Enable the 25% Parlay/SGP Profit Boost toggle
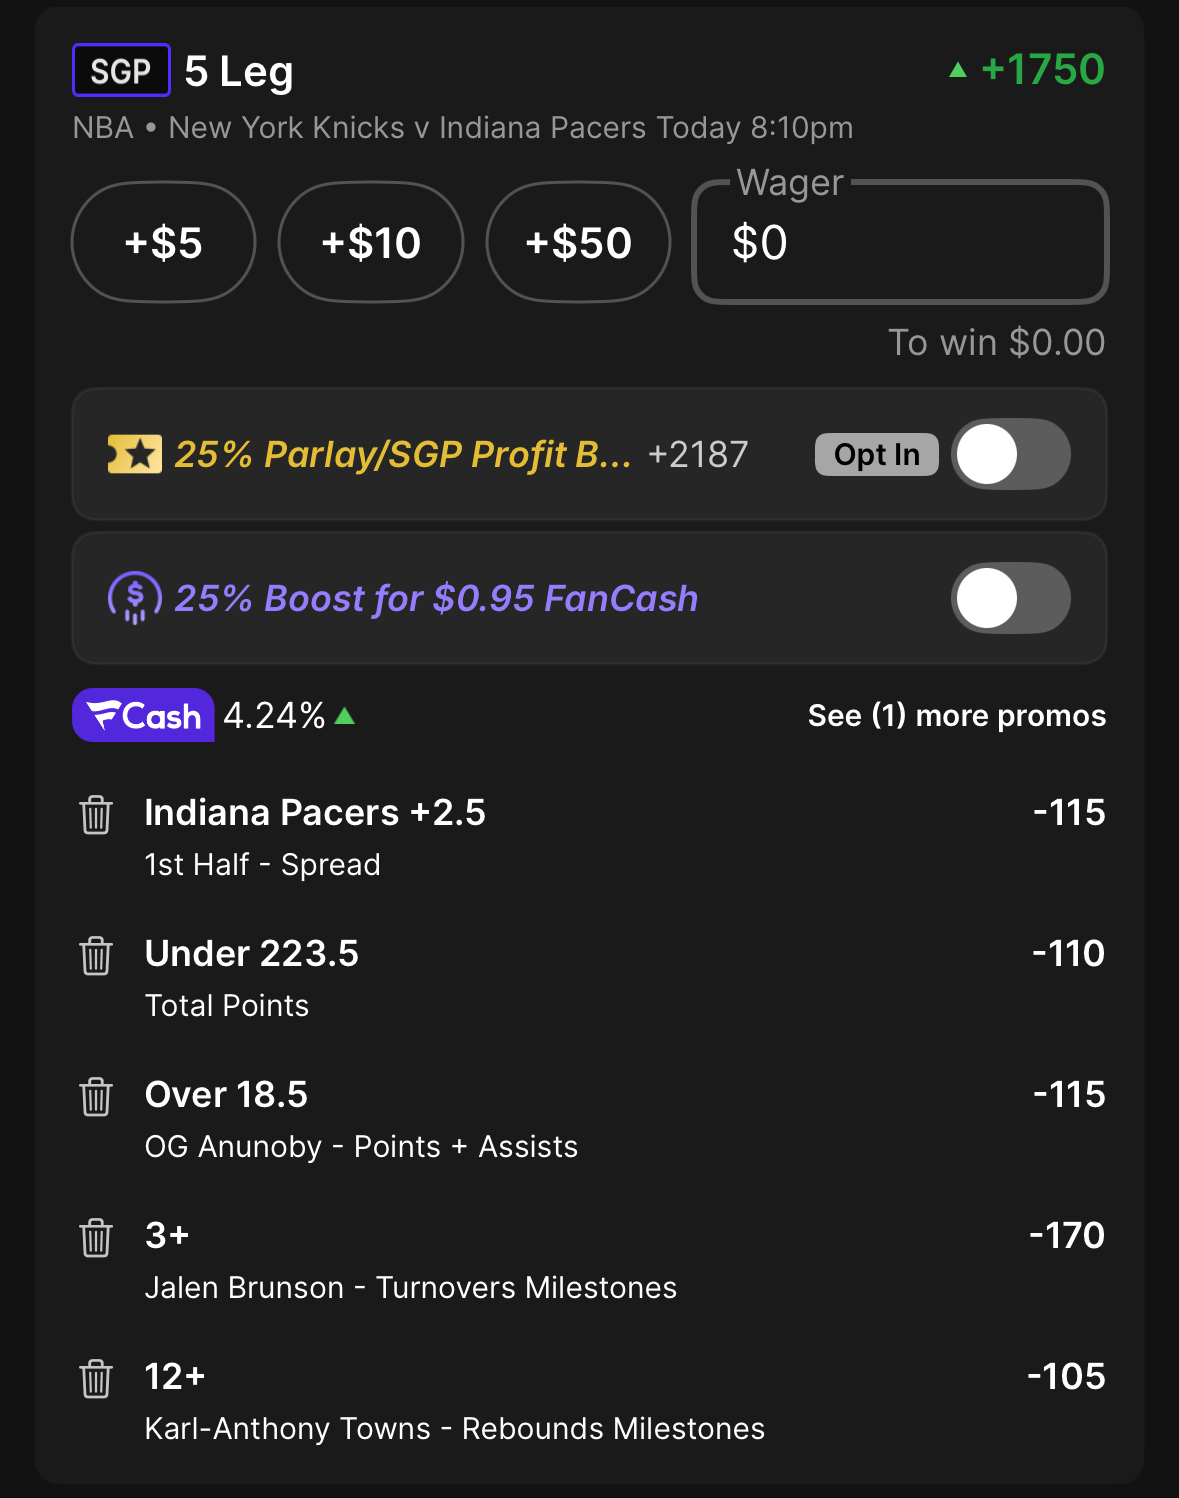The width and height of the screenshot is (1179, 1498). [1010, 455]
